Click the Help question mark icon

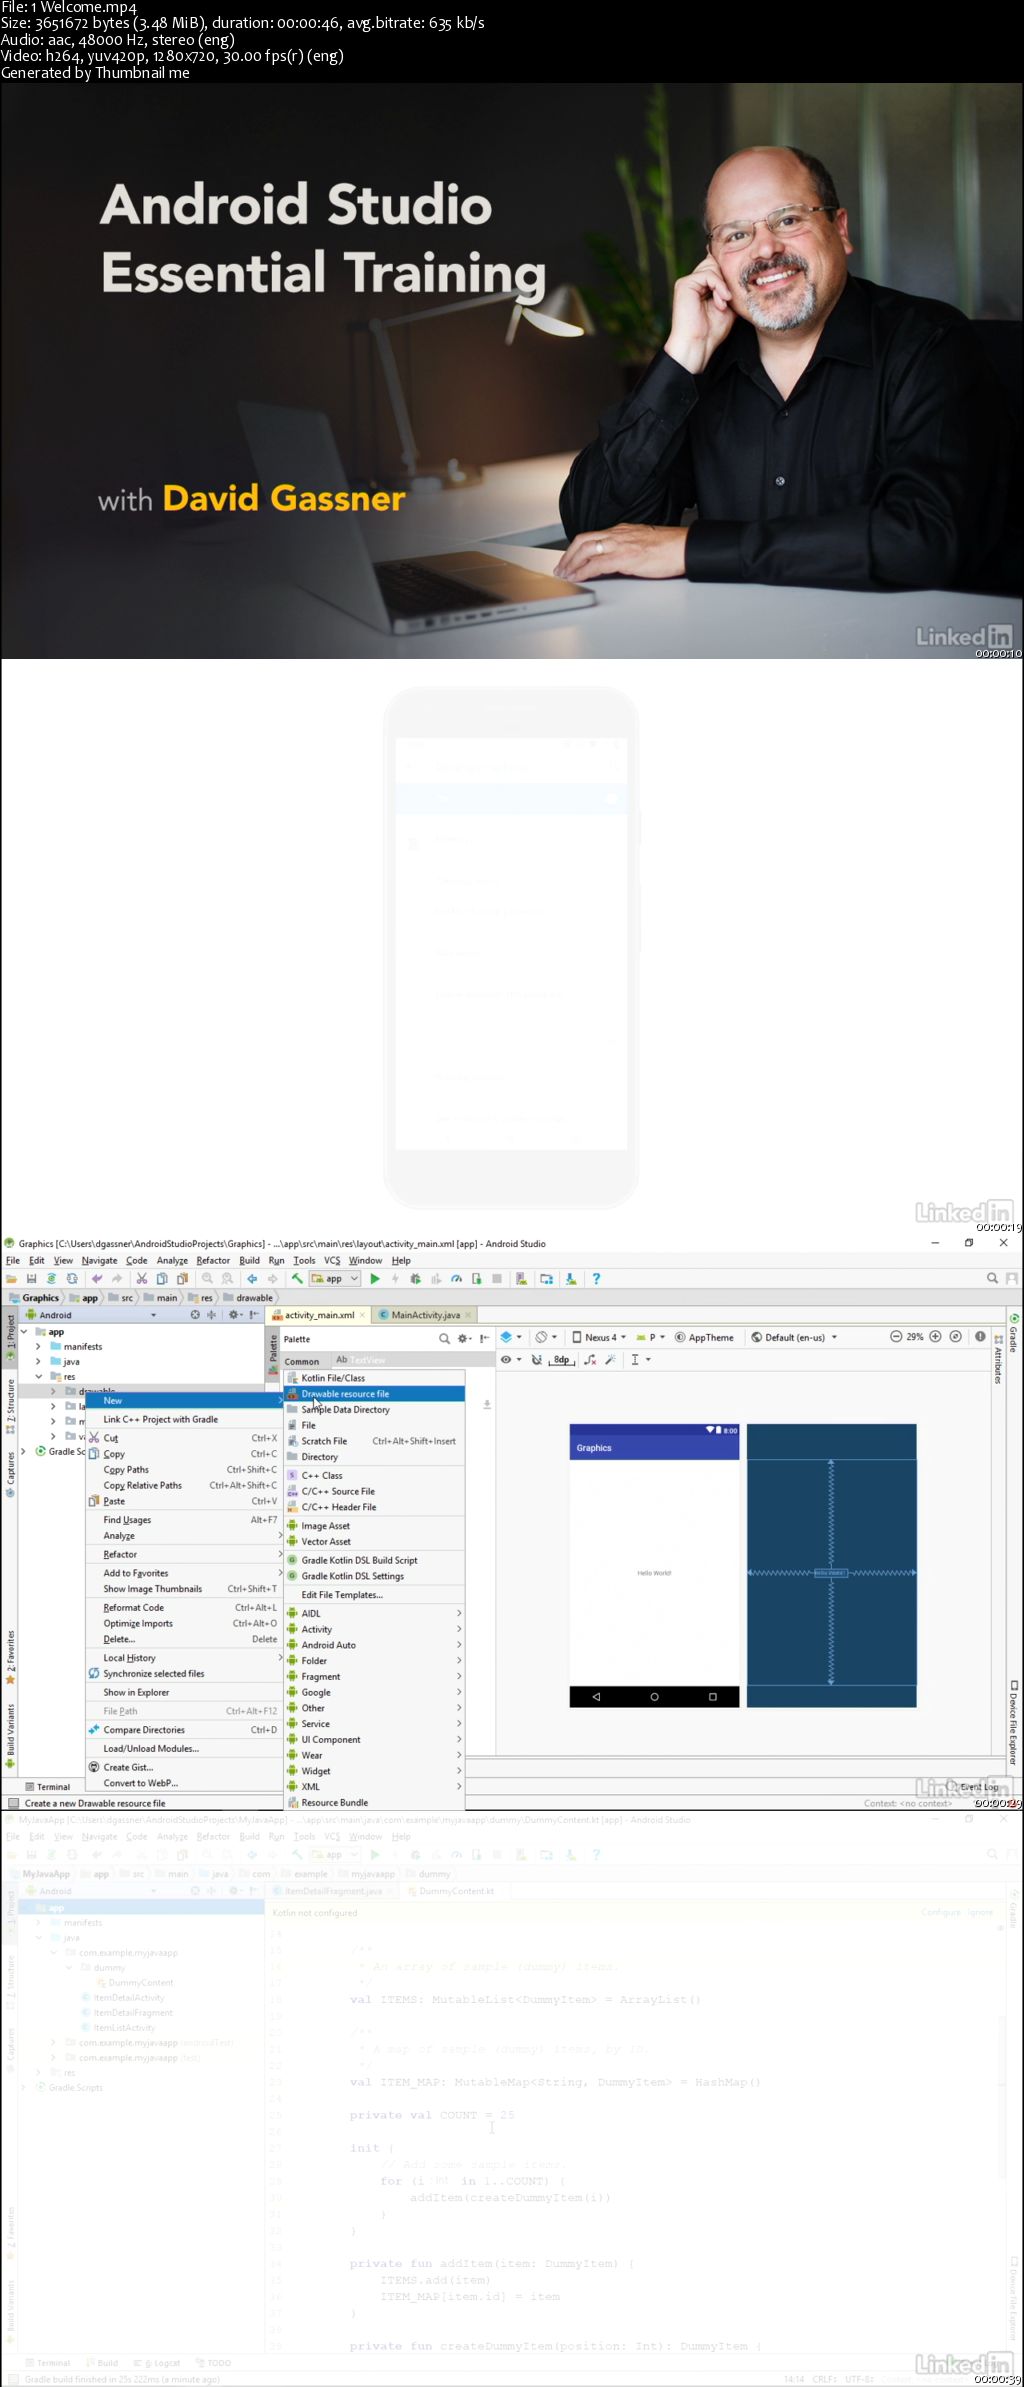[596, 1278]
